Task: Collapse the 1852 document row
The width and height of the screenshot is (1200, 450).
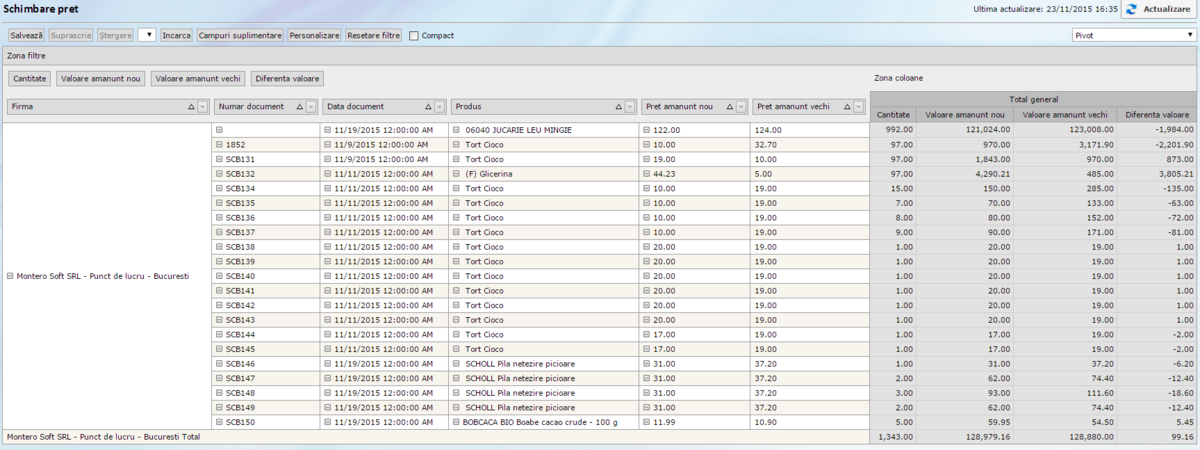Action: click(219, 145)
